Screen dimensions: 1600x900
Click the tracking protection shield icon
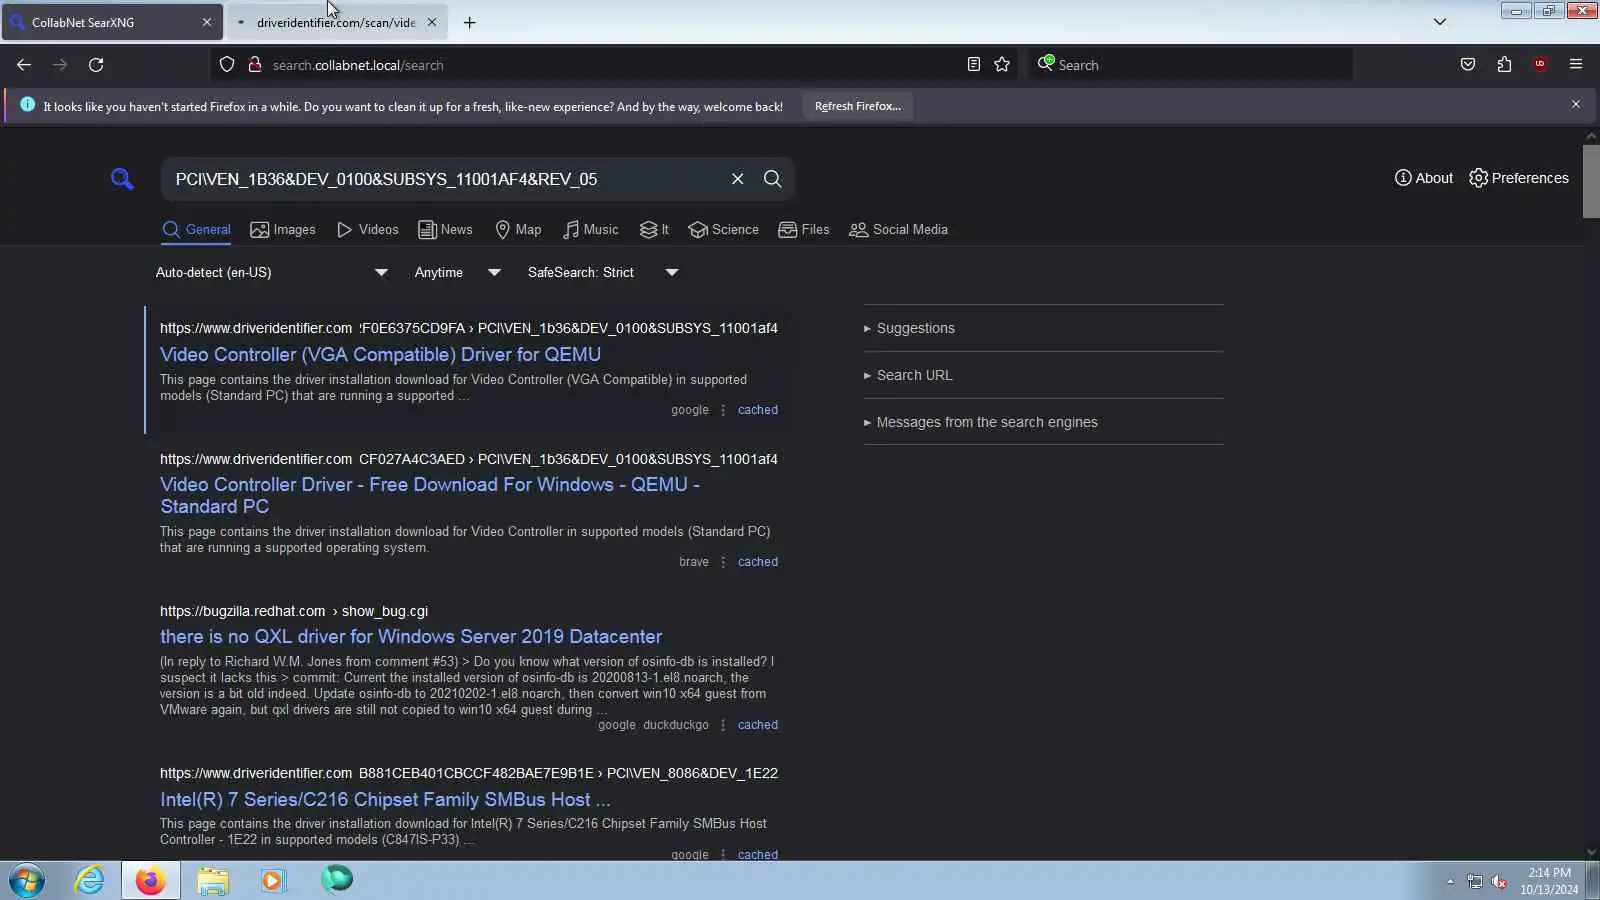pyautogui.click(x=227, y=65)
